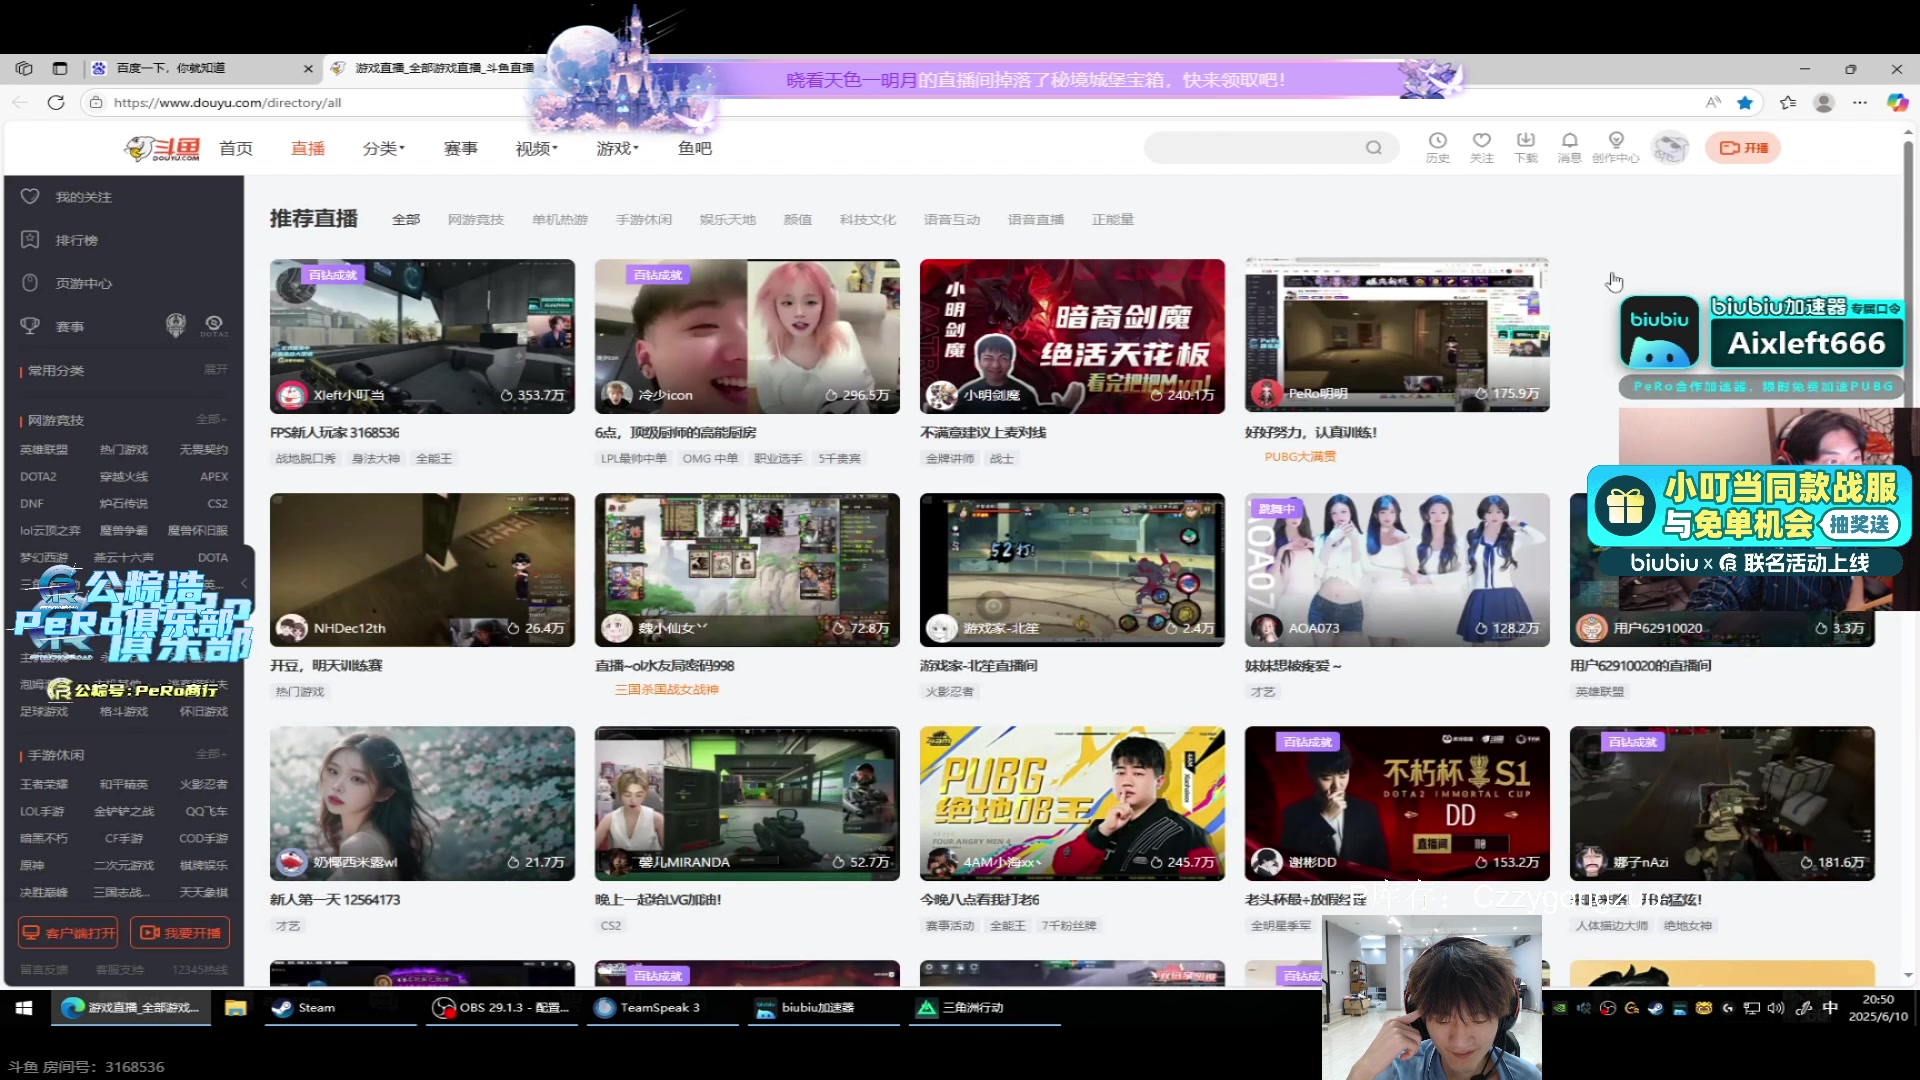
Task: Click the bookmark star in address bar
Action: point(1745,102)
